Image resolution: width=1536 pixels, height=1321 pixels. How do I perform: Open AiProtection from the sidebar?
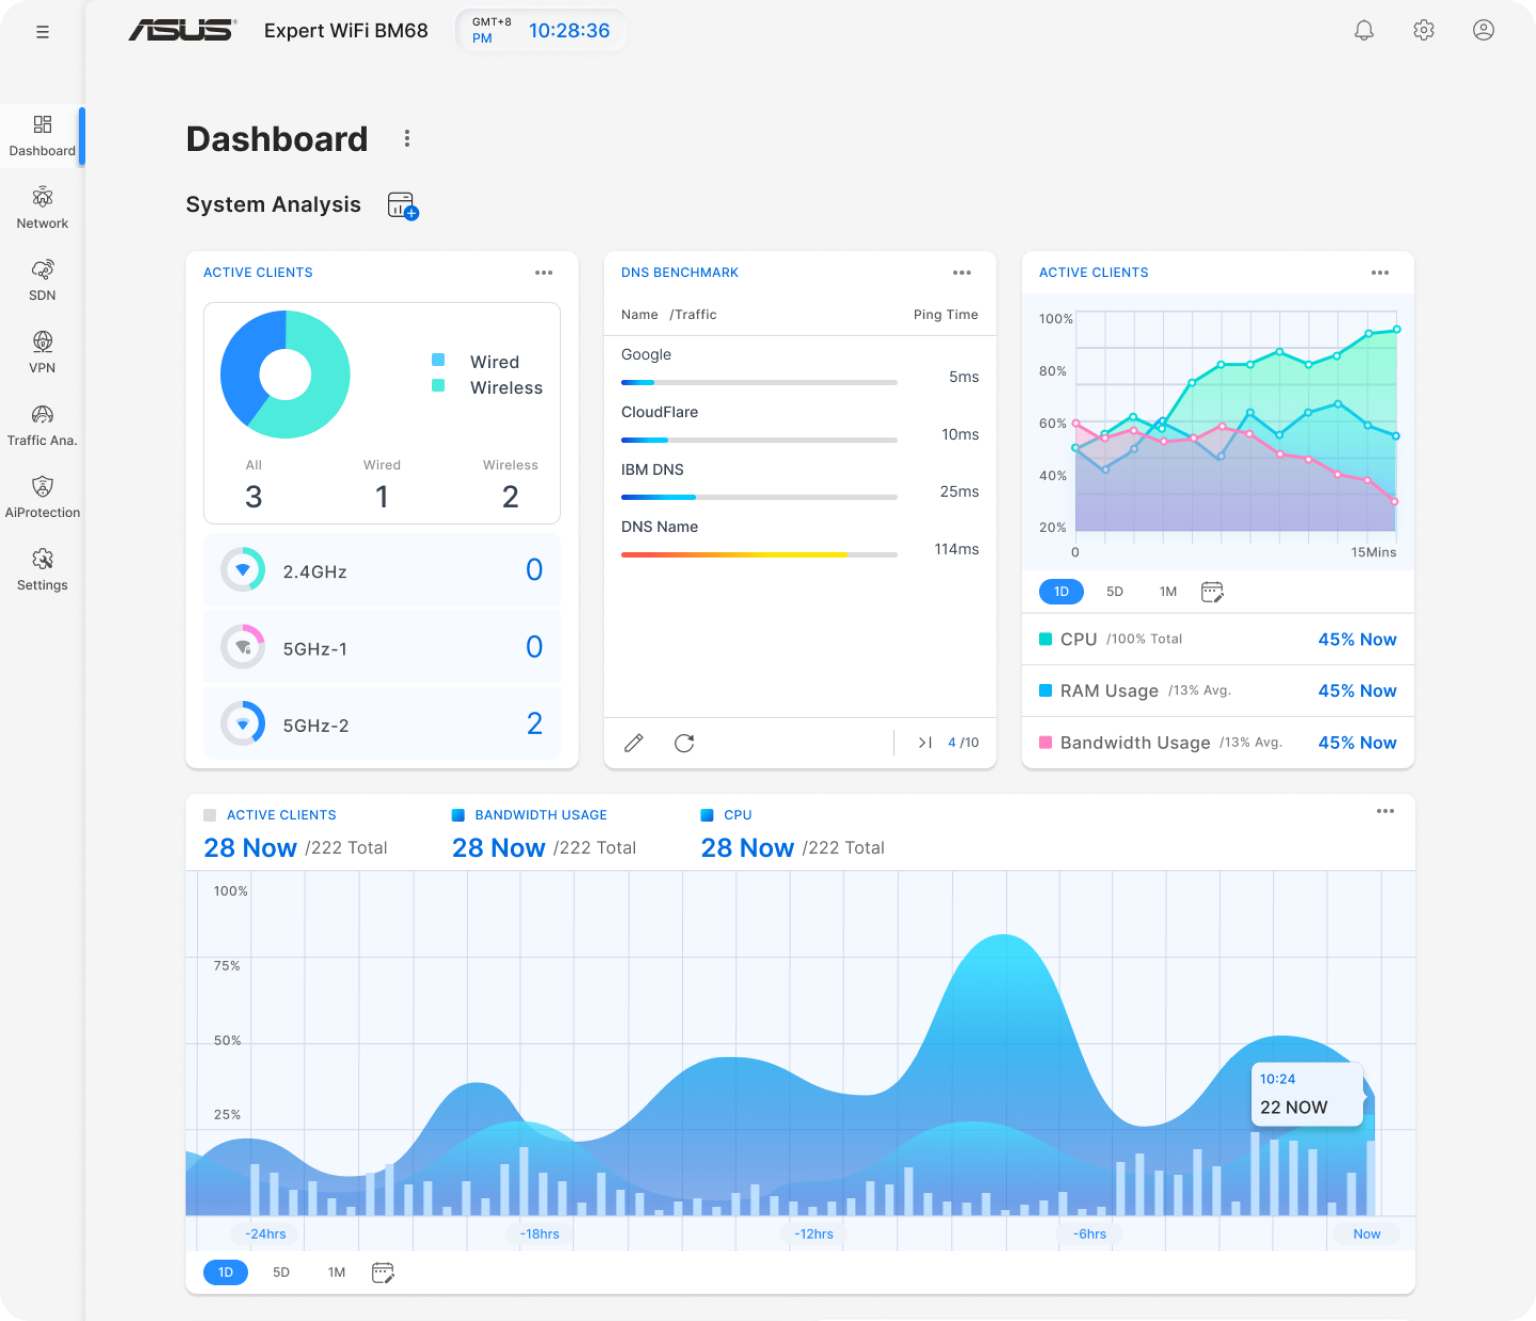point(42,496)
